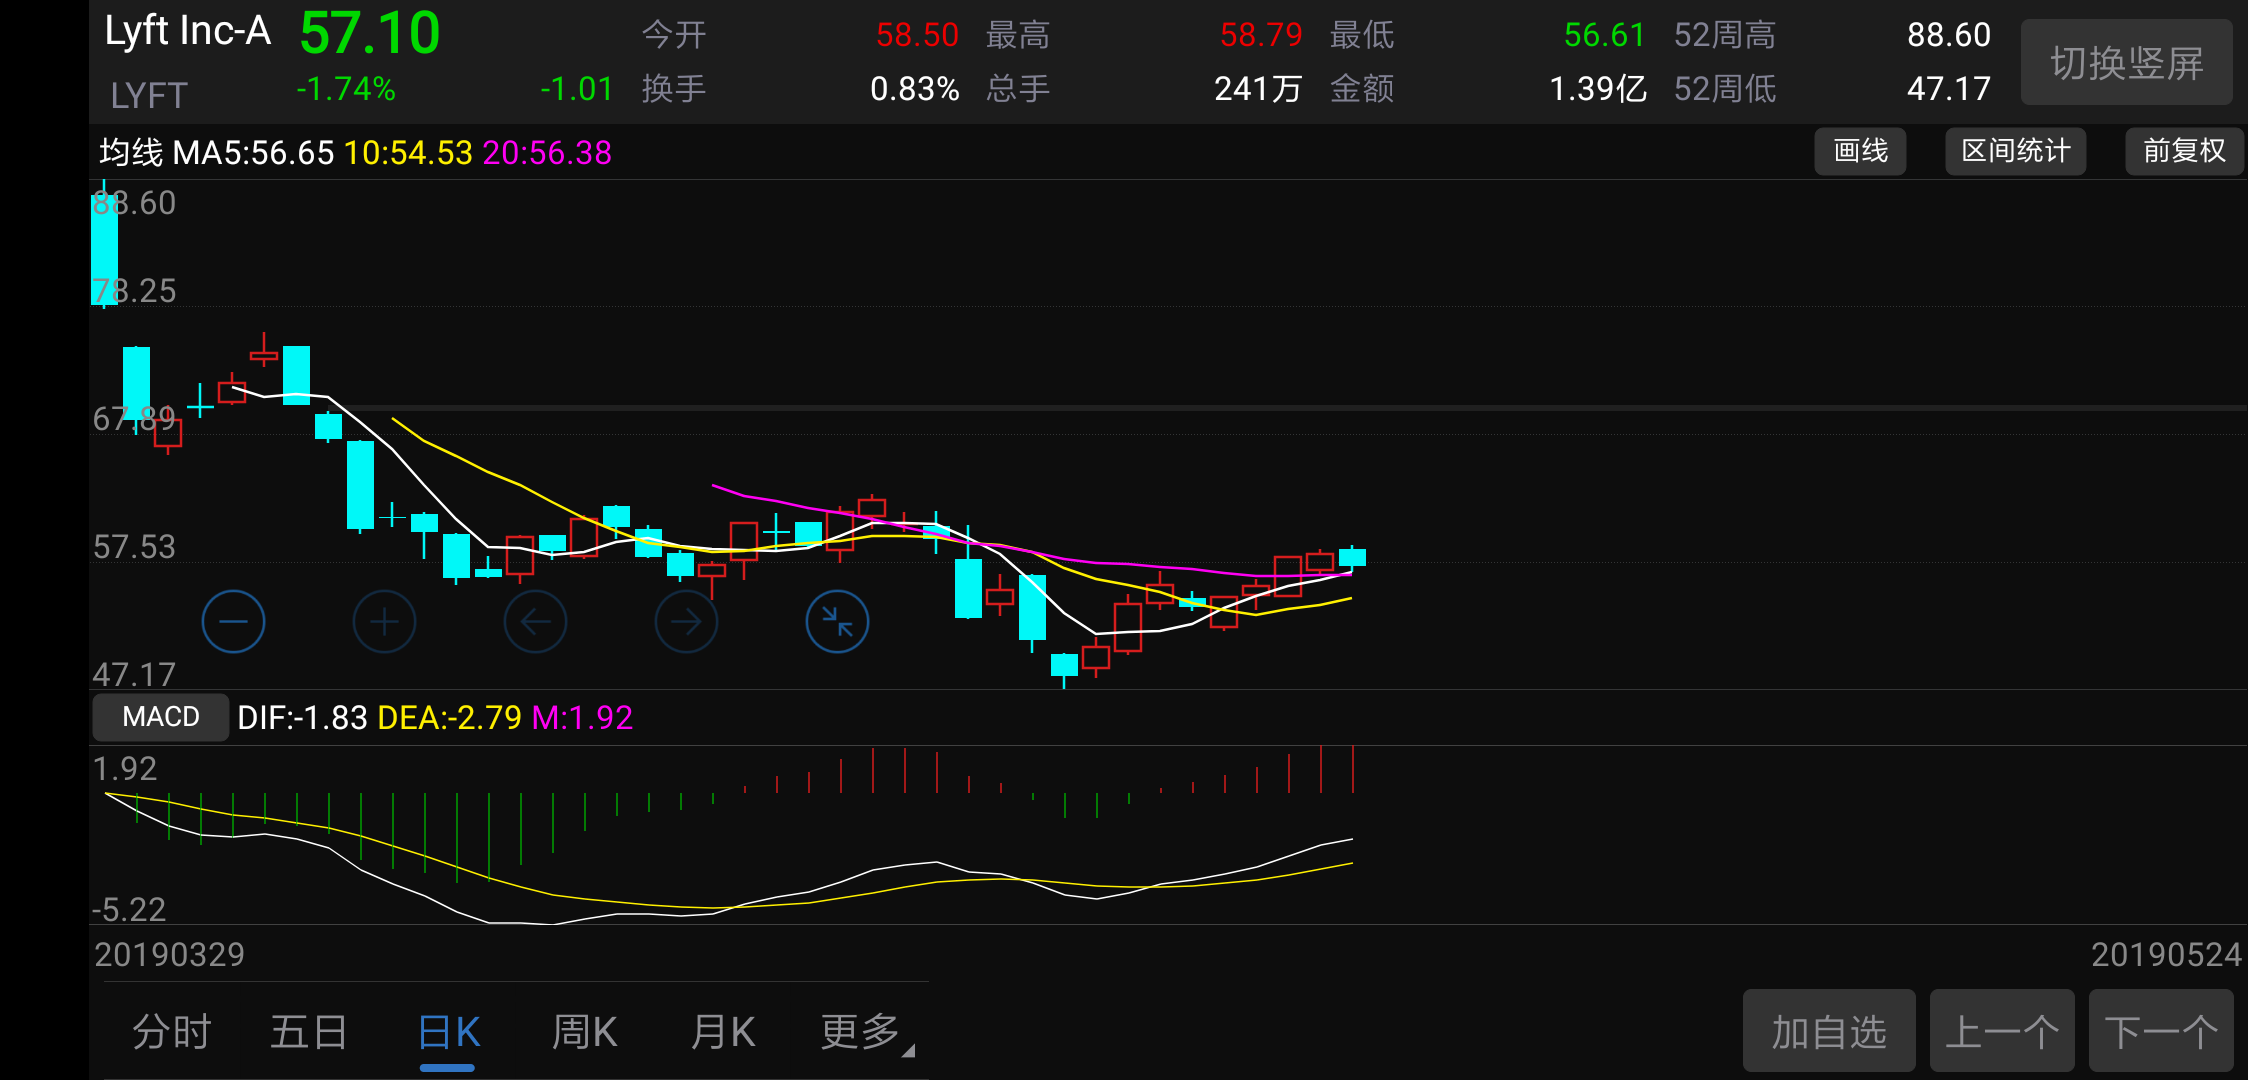
Task: Click the 52-week low value in header
Action: pyautogui.click(x=1949, y=89)
